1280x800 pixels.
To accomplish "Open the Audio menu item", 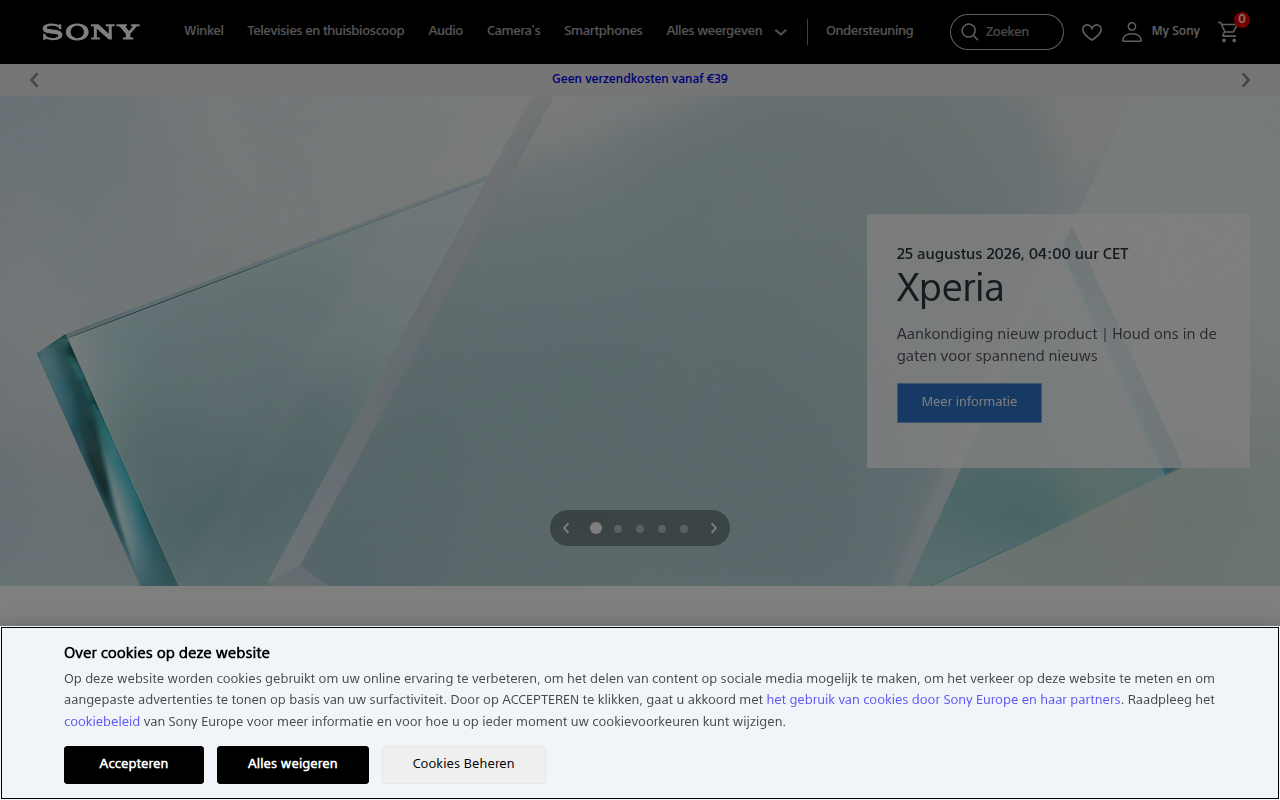I will point(446,31).
